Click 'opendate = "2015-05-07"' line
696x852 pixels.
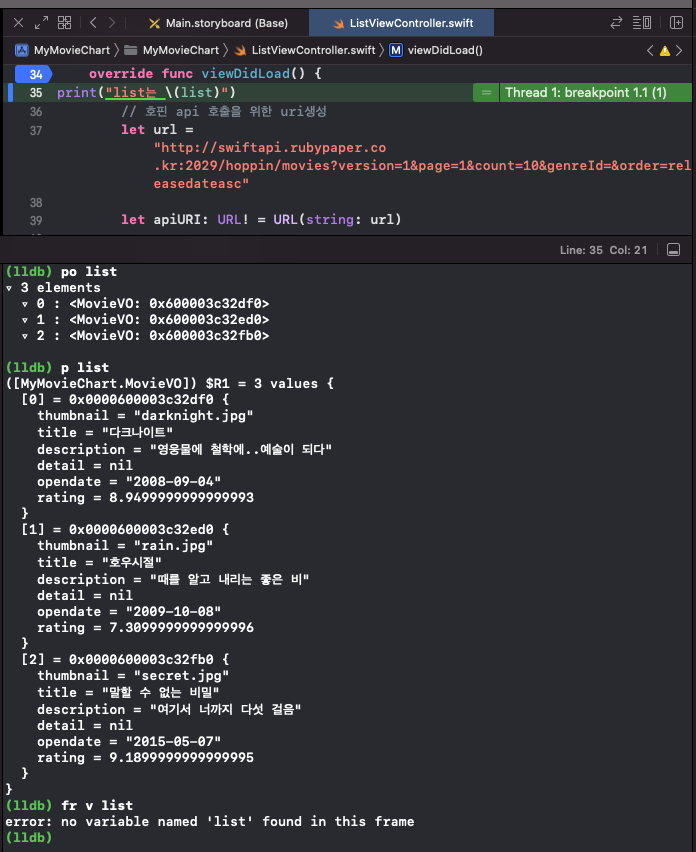click(x=129, y=742)
